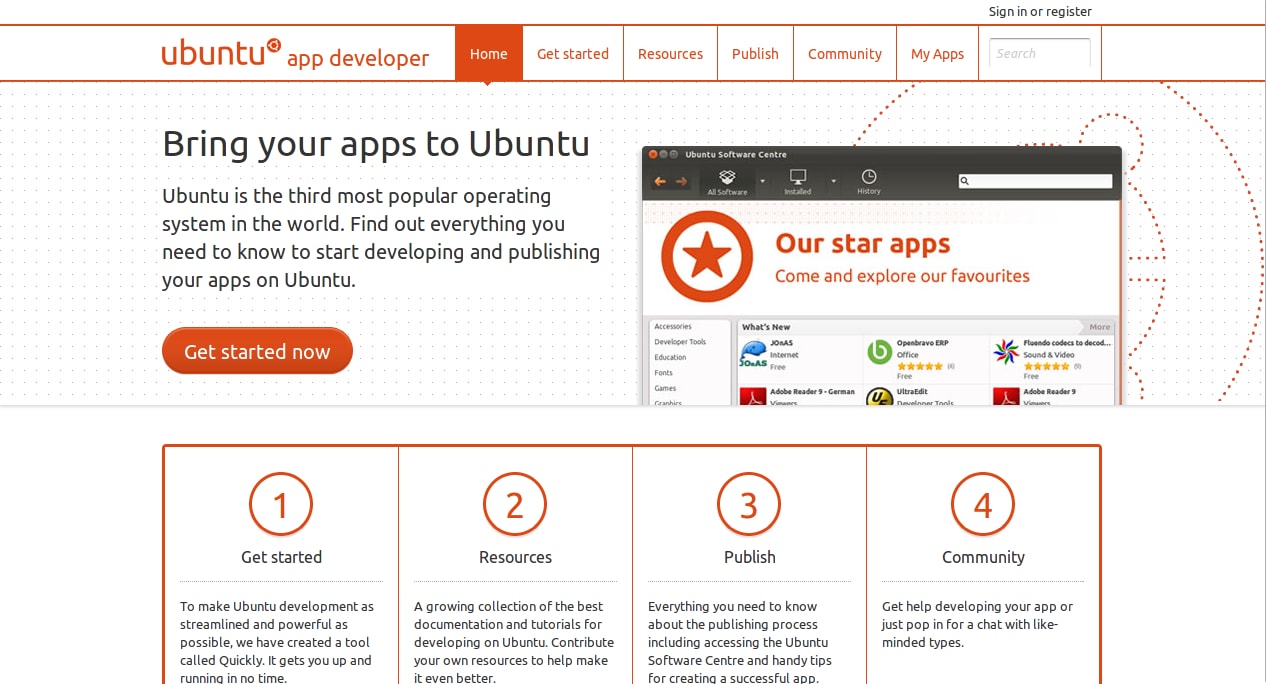Click the numbered circle 3 above Publish
Screen dimensions: 1266x684
click(x=749, y=504)
